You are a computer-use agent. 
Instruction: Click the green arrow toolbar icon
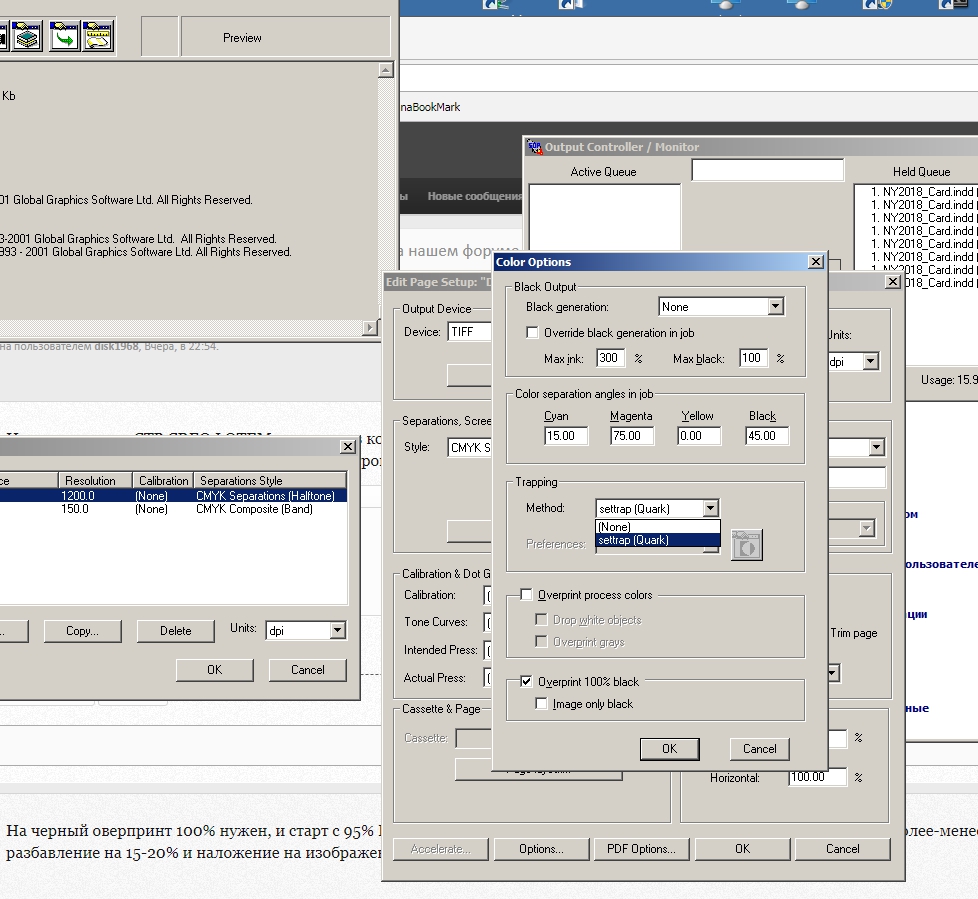[64, 38]
